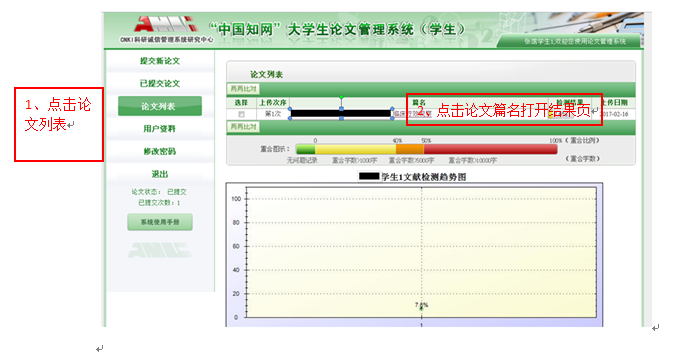Screen dimensions: 694x360
Task: Click the 上传次序 column header
Action: pyautogui.click(x=273, y=103)
